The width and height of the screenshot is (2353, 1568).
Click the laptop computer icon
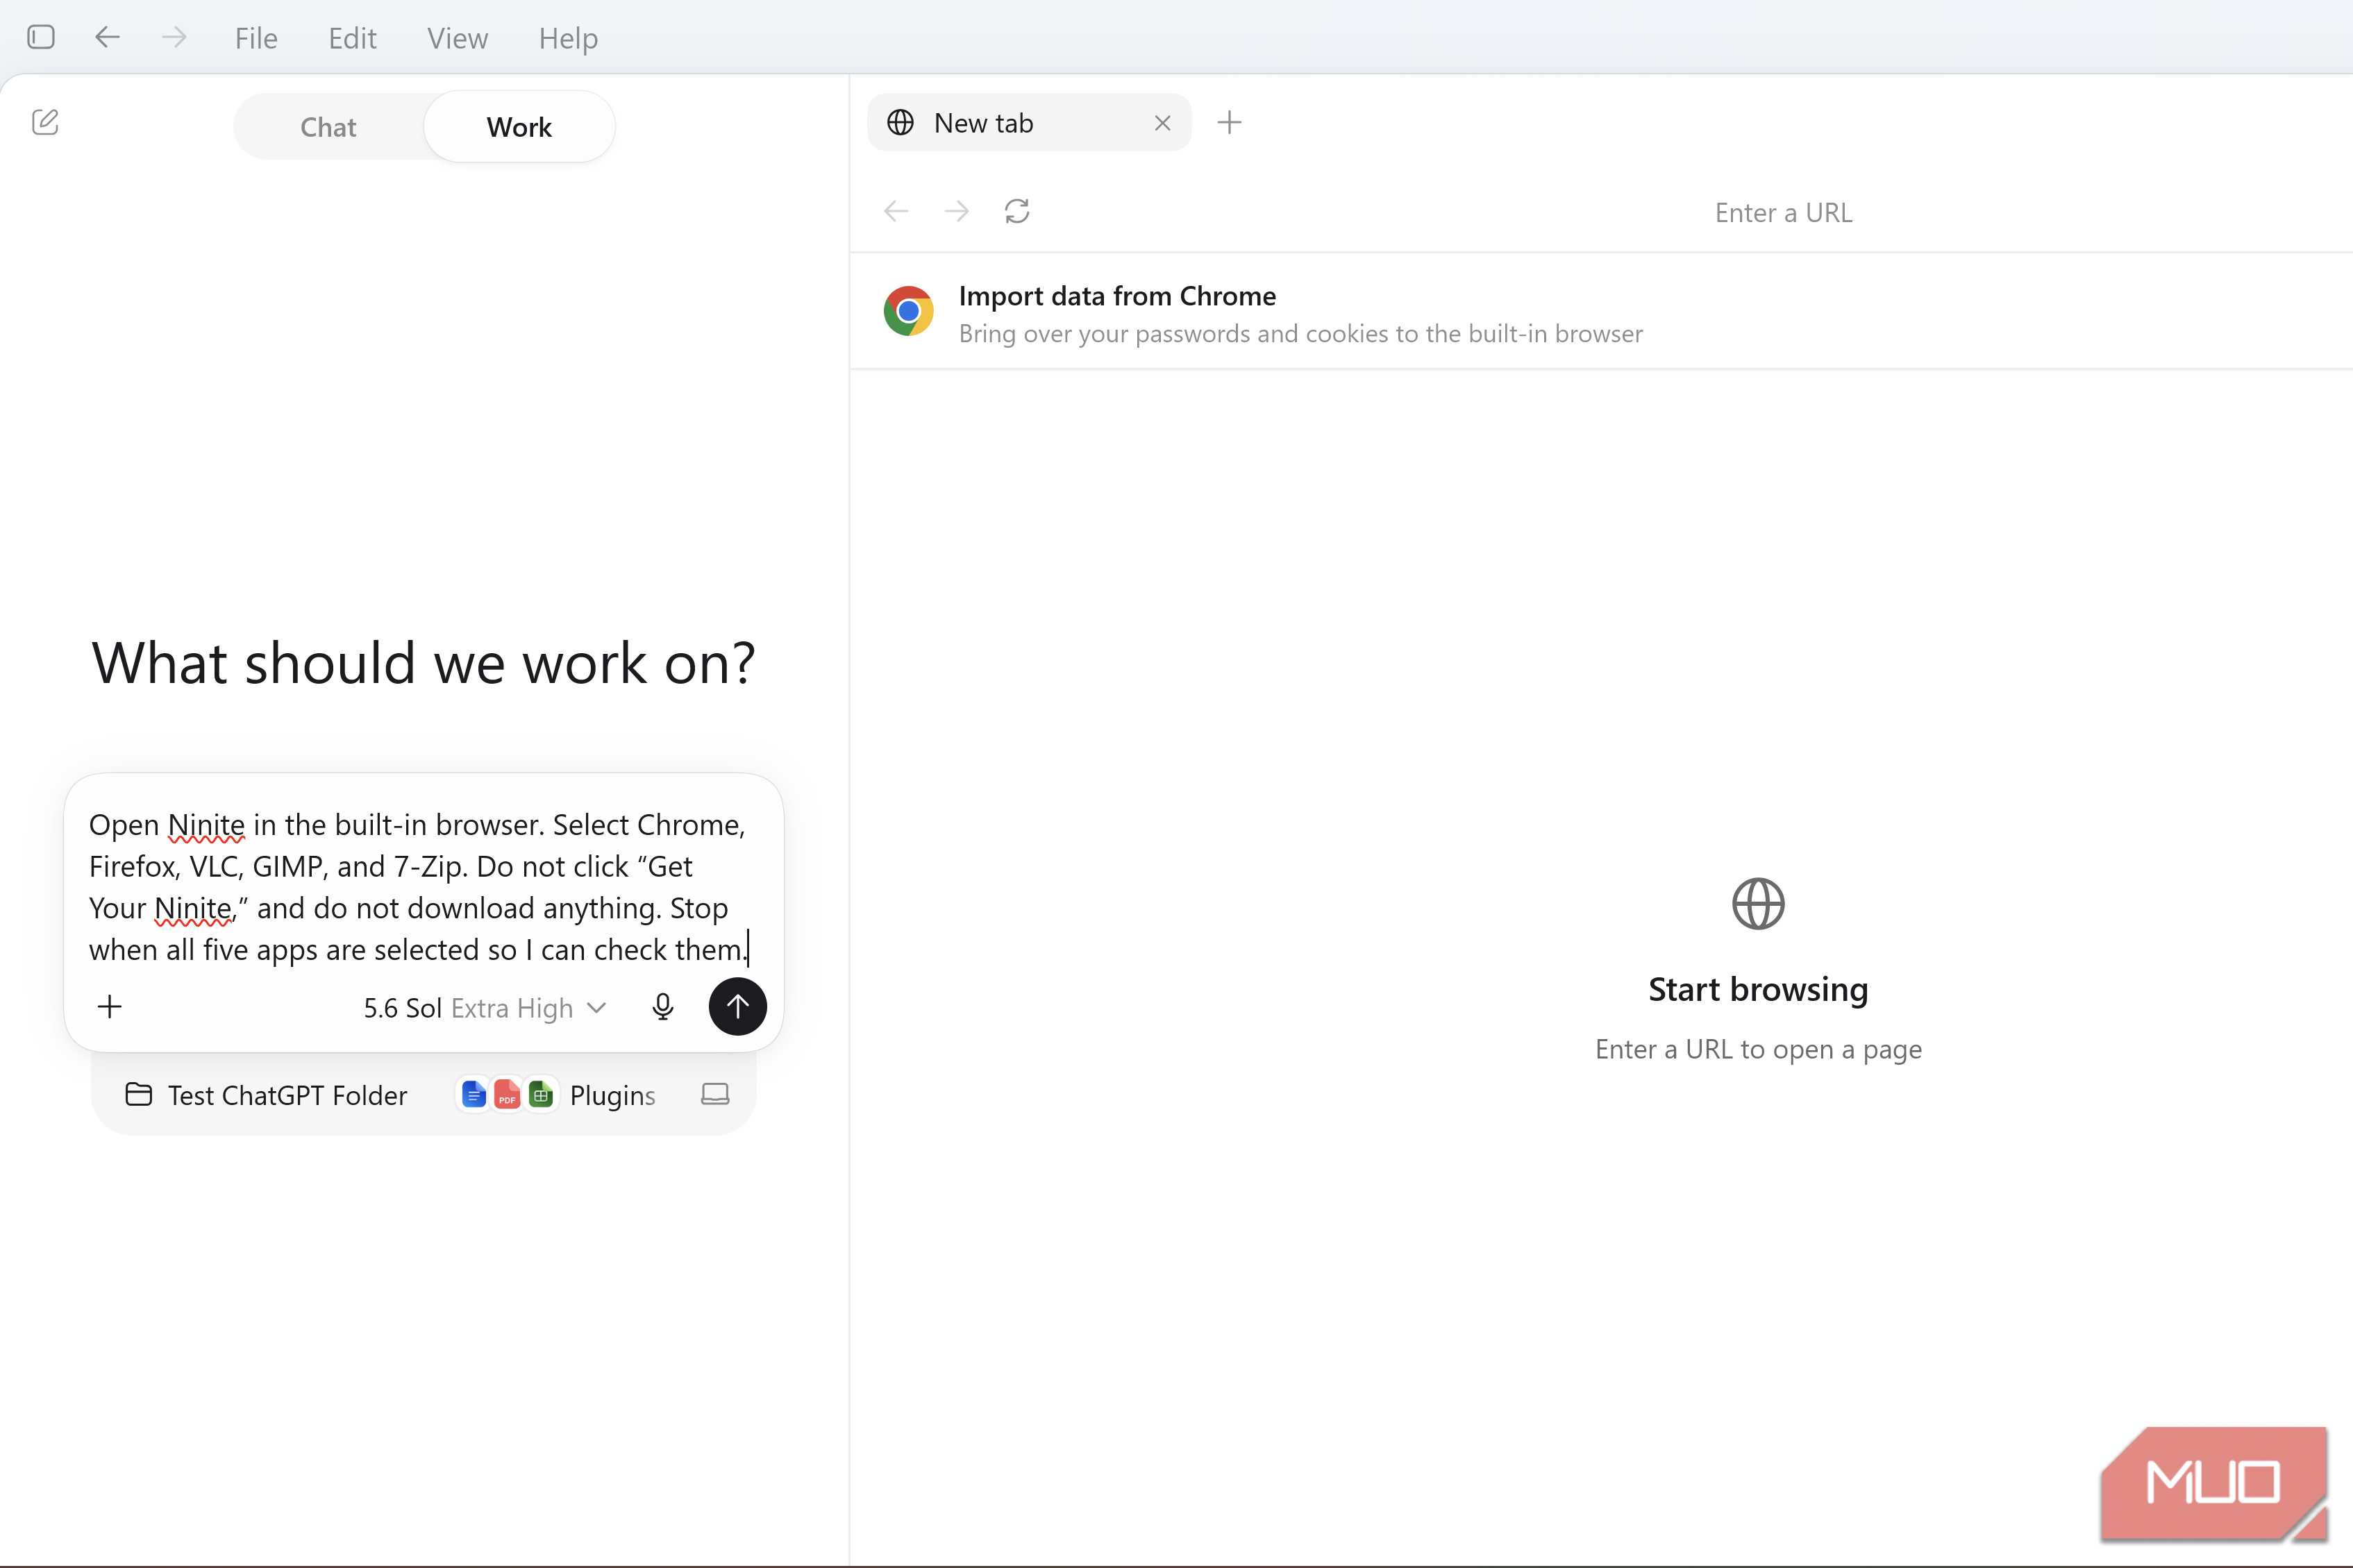[x=715, y=1094]
